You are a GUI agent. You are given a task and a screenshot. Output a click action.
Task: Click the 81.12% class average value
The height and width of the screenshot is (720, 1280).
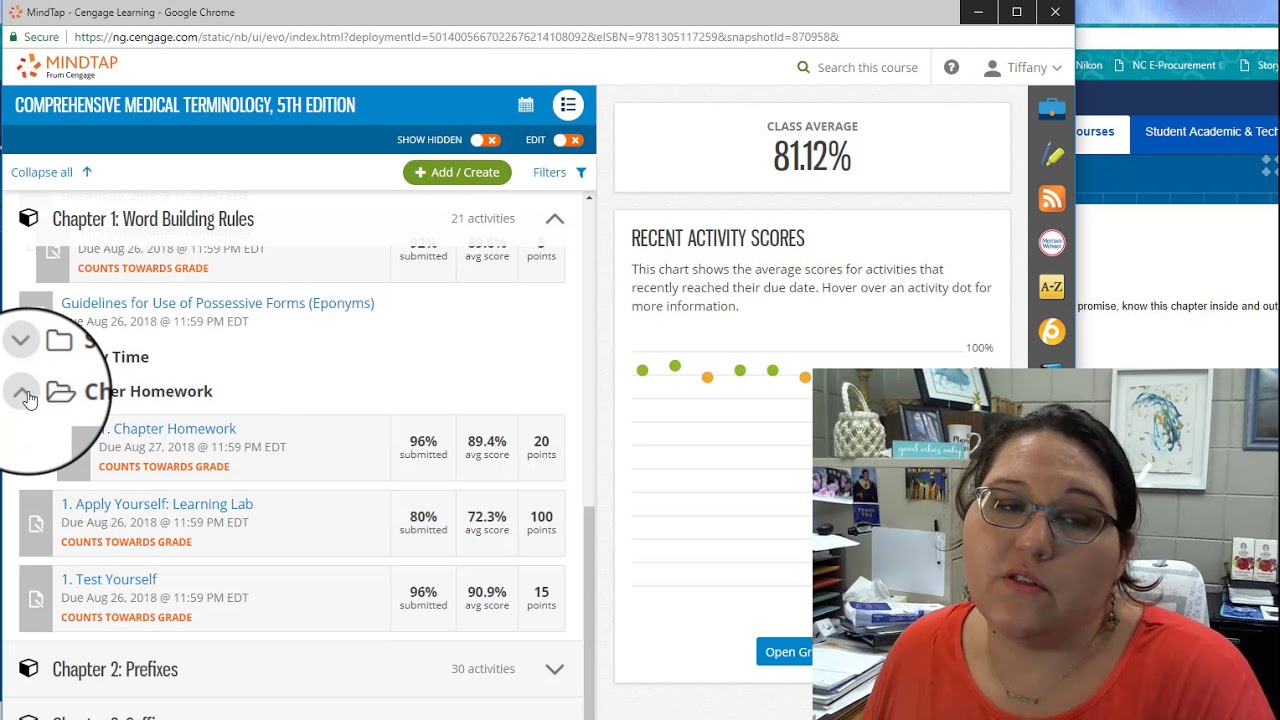(x=812, y=156)
